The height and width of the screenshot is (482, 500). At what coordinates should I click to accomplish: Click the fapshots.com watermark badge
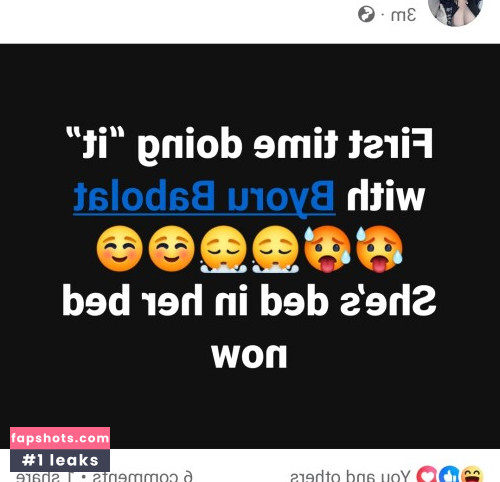point(60,438)
